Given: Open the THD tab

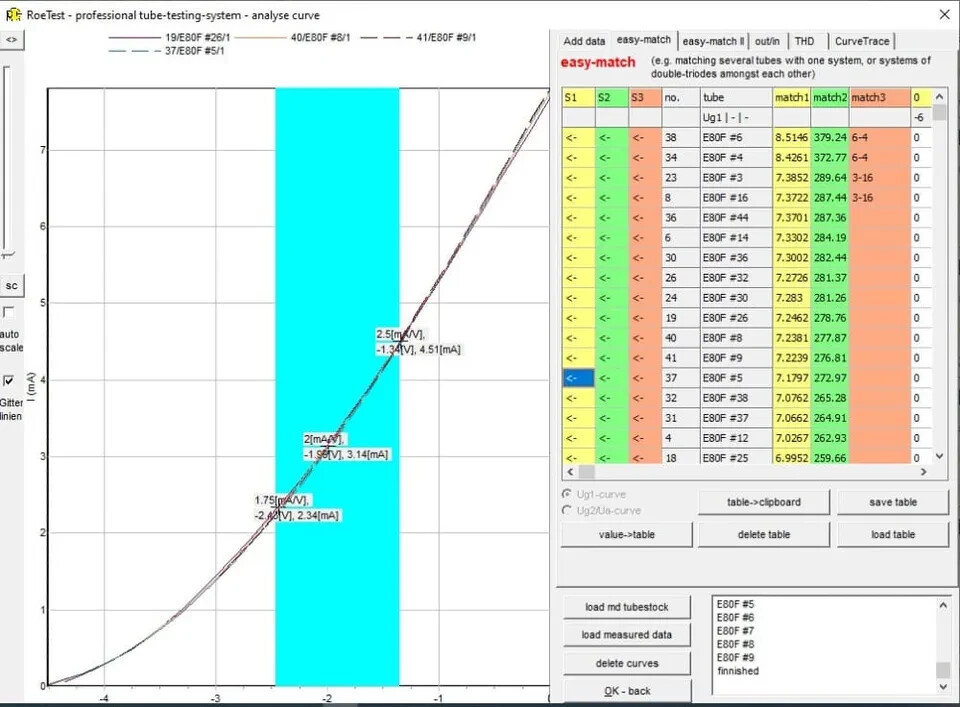Looking at the screenshot, I should [x=804, y=41].
